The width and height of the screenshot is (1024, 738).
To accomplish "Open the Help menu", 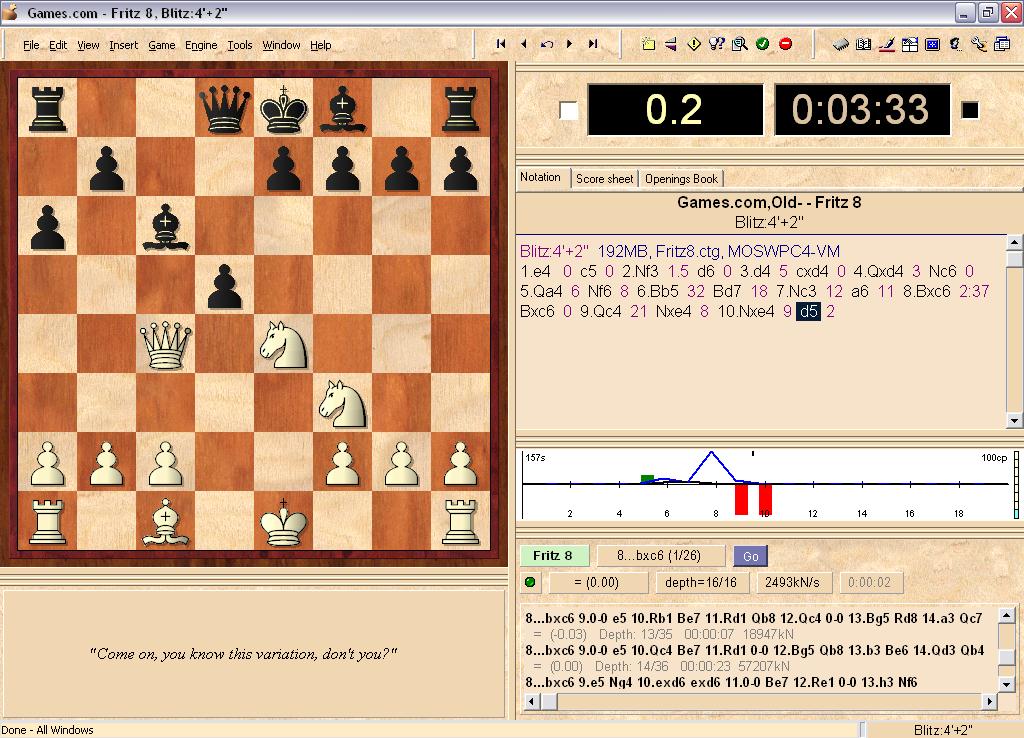I will coord(321,45).
